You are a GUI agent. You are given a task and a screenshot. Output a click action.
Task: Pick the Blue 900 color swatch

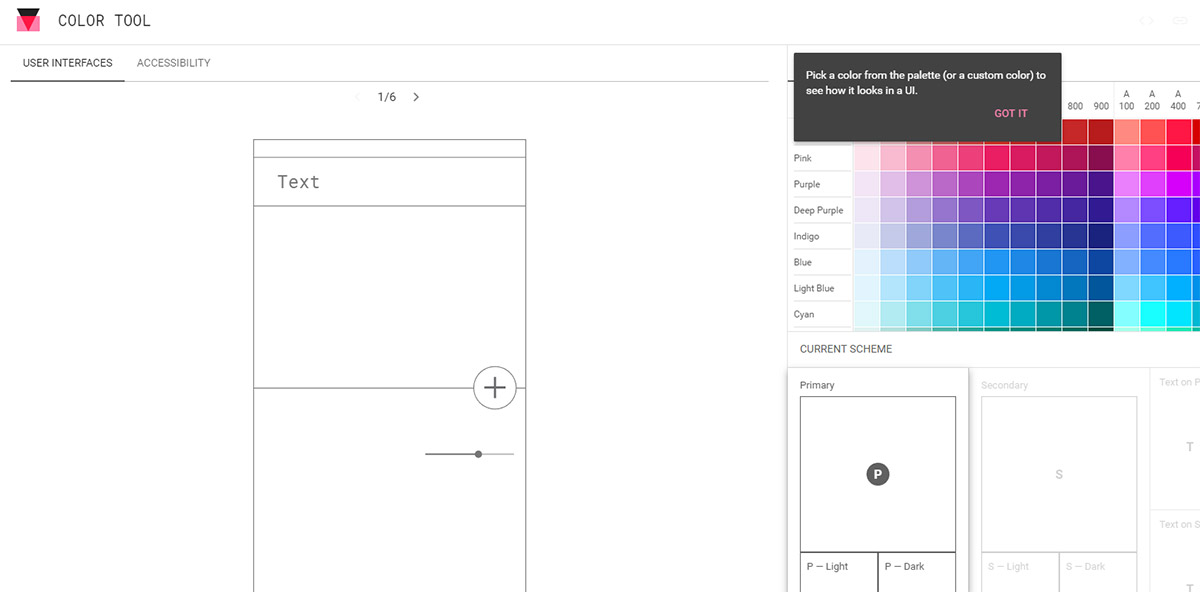(1100, 262)
